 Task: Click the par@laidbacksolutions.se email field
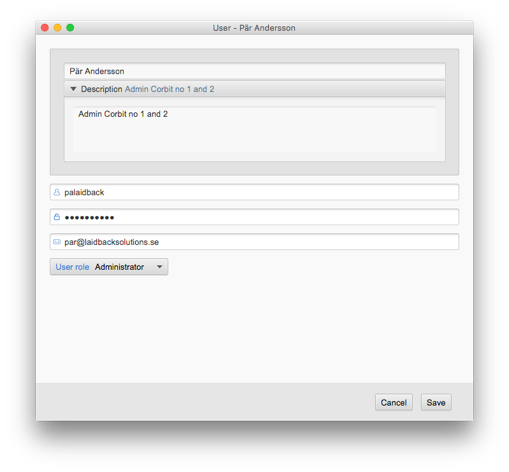254,242
